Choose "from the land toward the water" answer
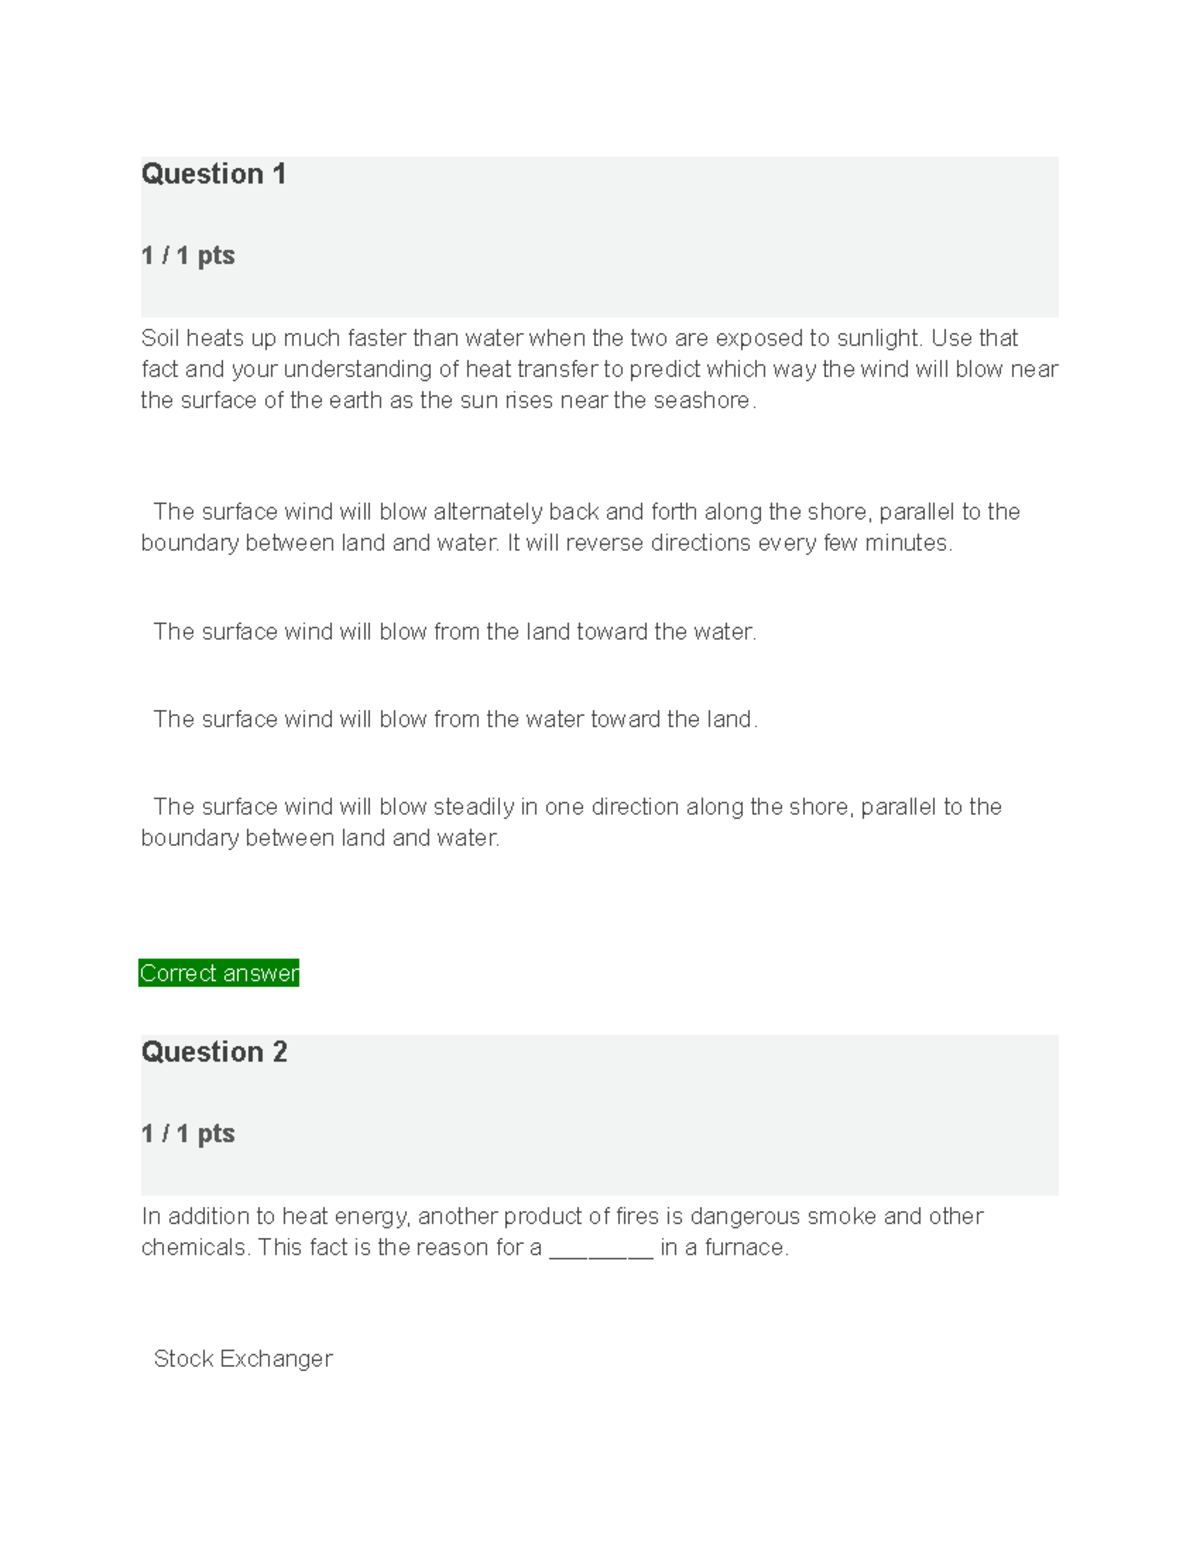This screenshot has width=1200, height=1553. coord(455,632)
